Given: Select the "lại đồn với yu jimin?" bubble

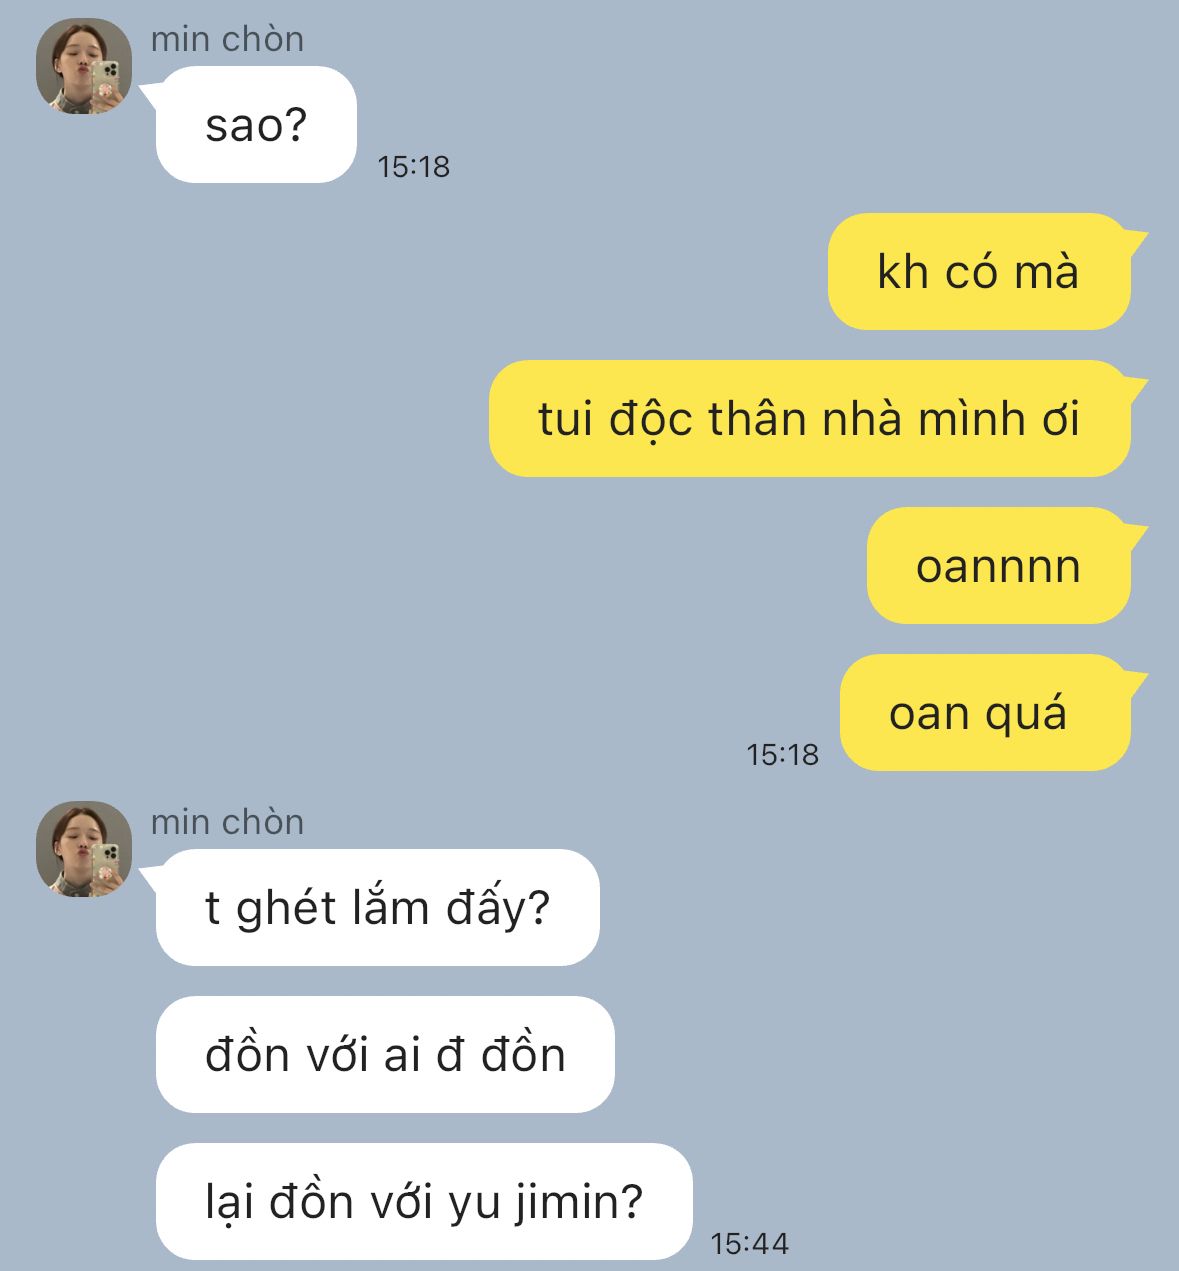Looking at the screenshot, I should coord(424,1201).
